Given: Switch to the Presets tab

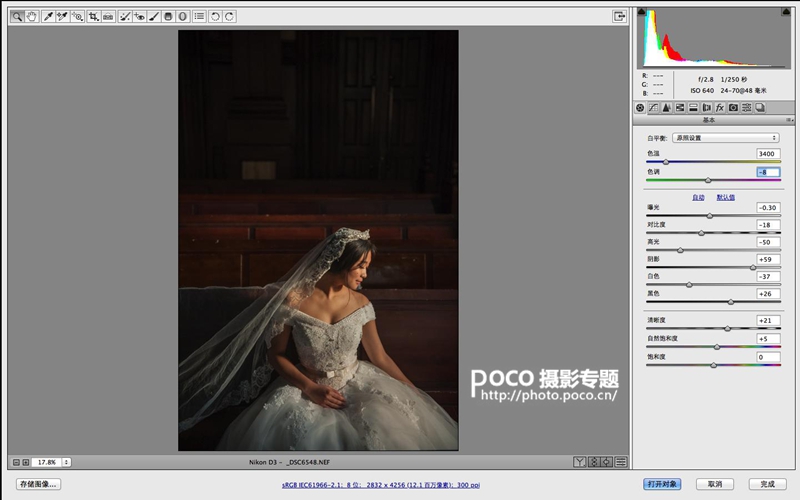Looking at the screenshot, I should tap(746, 108).
